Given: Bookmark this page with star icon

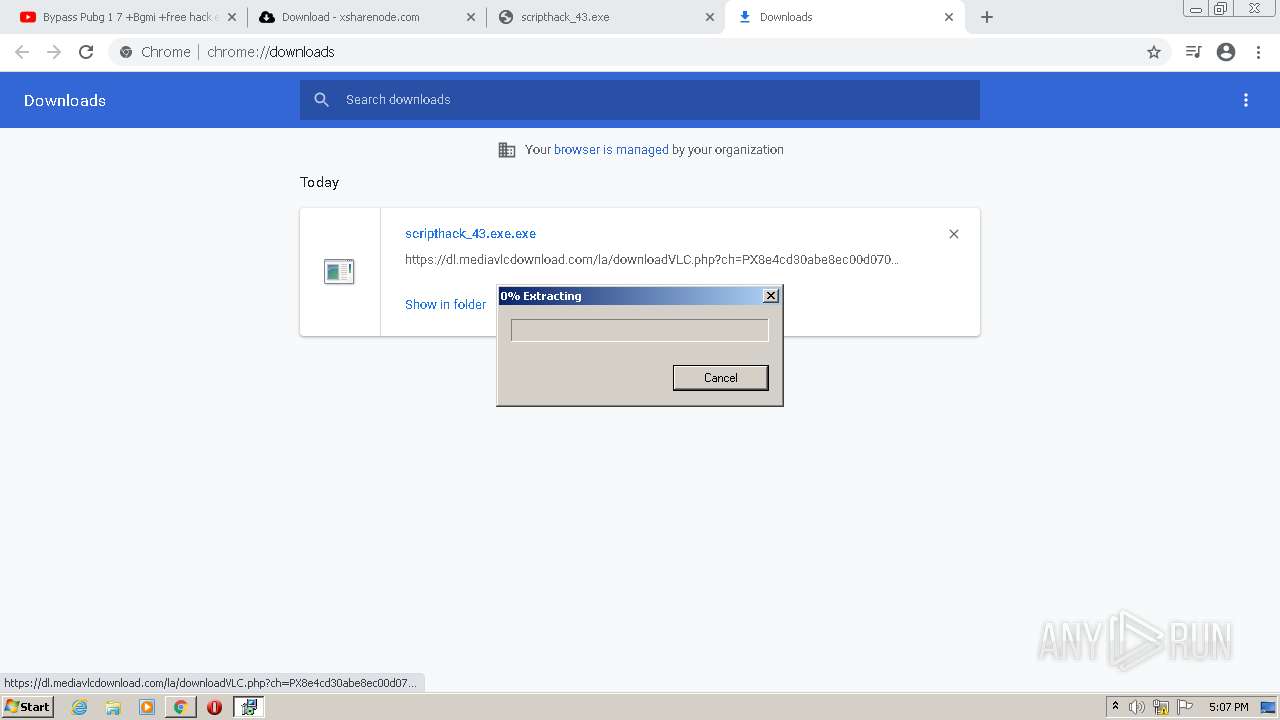Looking at the screenshot, I should coord(1154,52).
